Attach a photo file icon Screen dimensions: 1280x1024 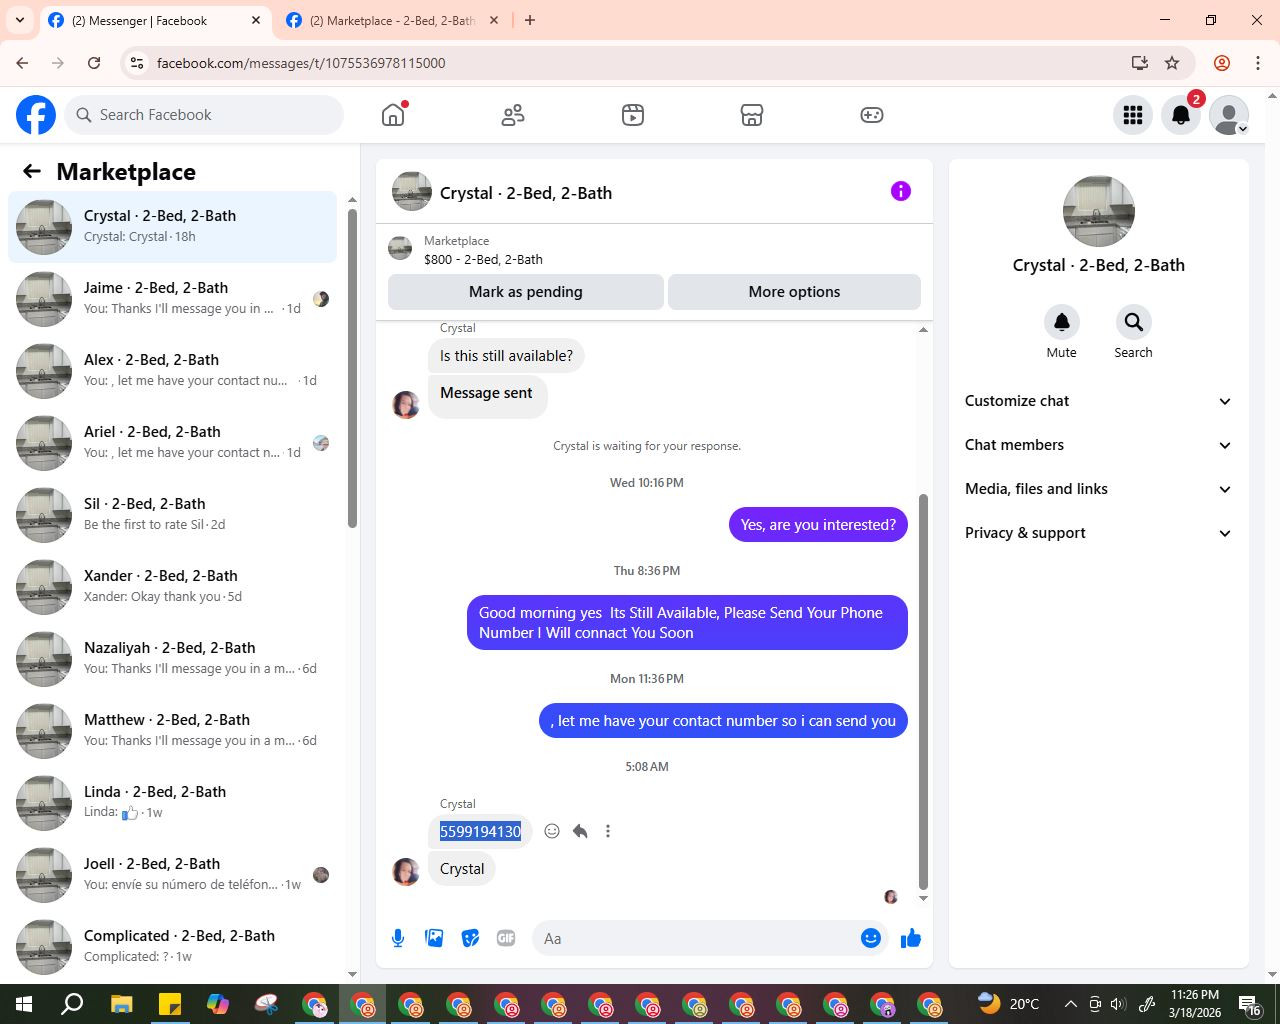(x=434, y=938)
